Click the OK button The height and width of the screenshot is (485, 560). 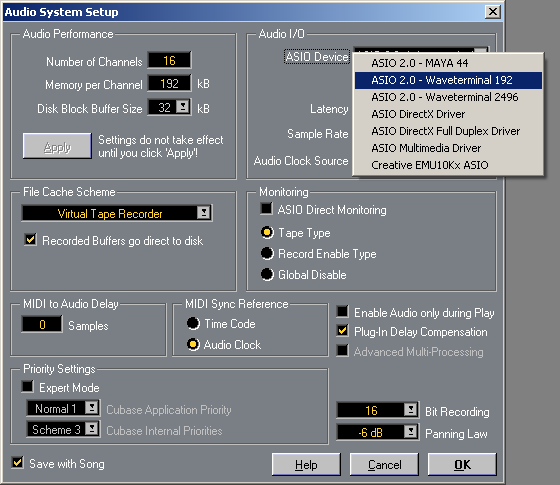(x=462, y=464)
